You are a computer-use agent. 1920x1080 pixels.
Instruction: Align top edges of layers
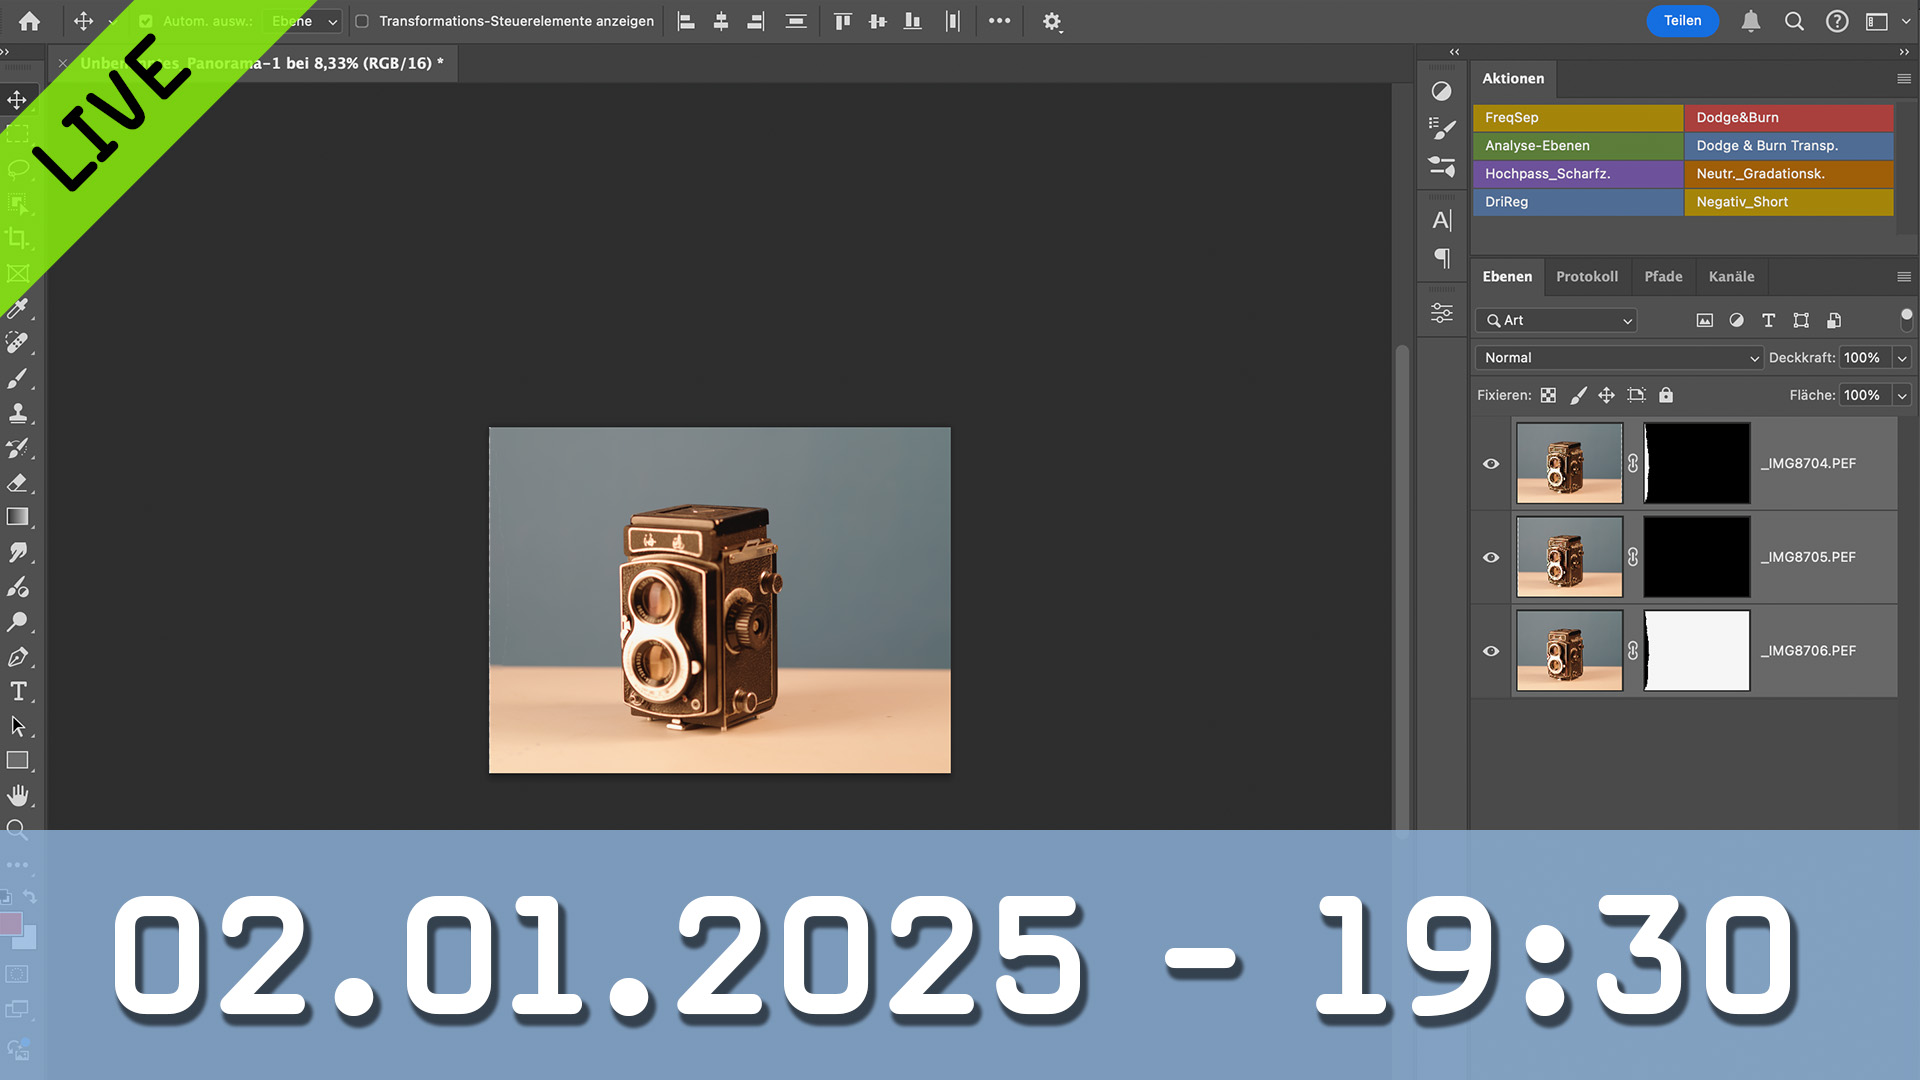point(843,21)
